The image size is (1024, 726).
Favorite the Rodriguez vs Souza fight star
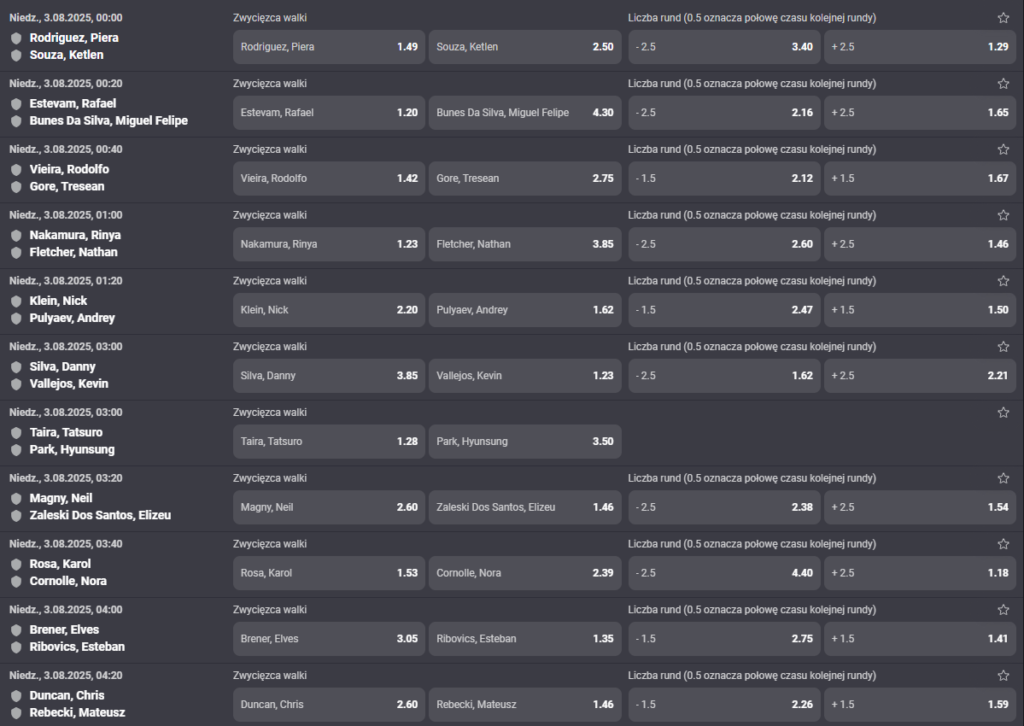click(x=1003, y=18)
